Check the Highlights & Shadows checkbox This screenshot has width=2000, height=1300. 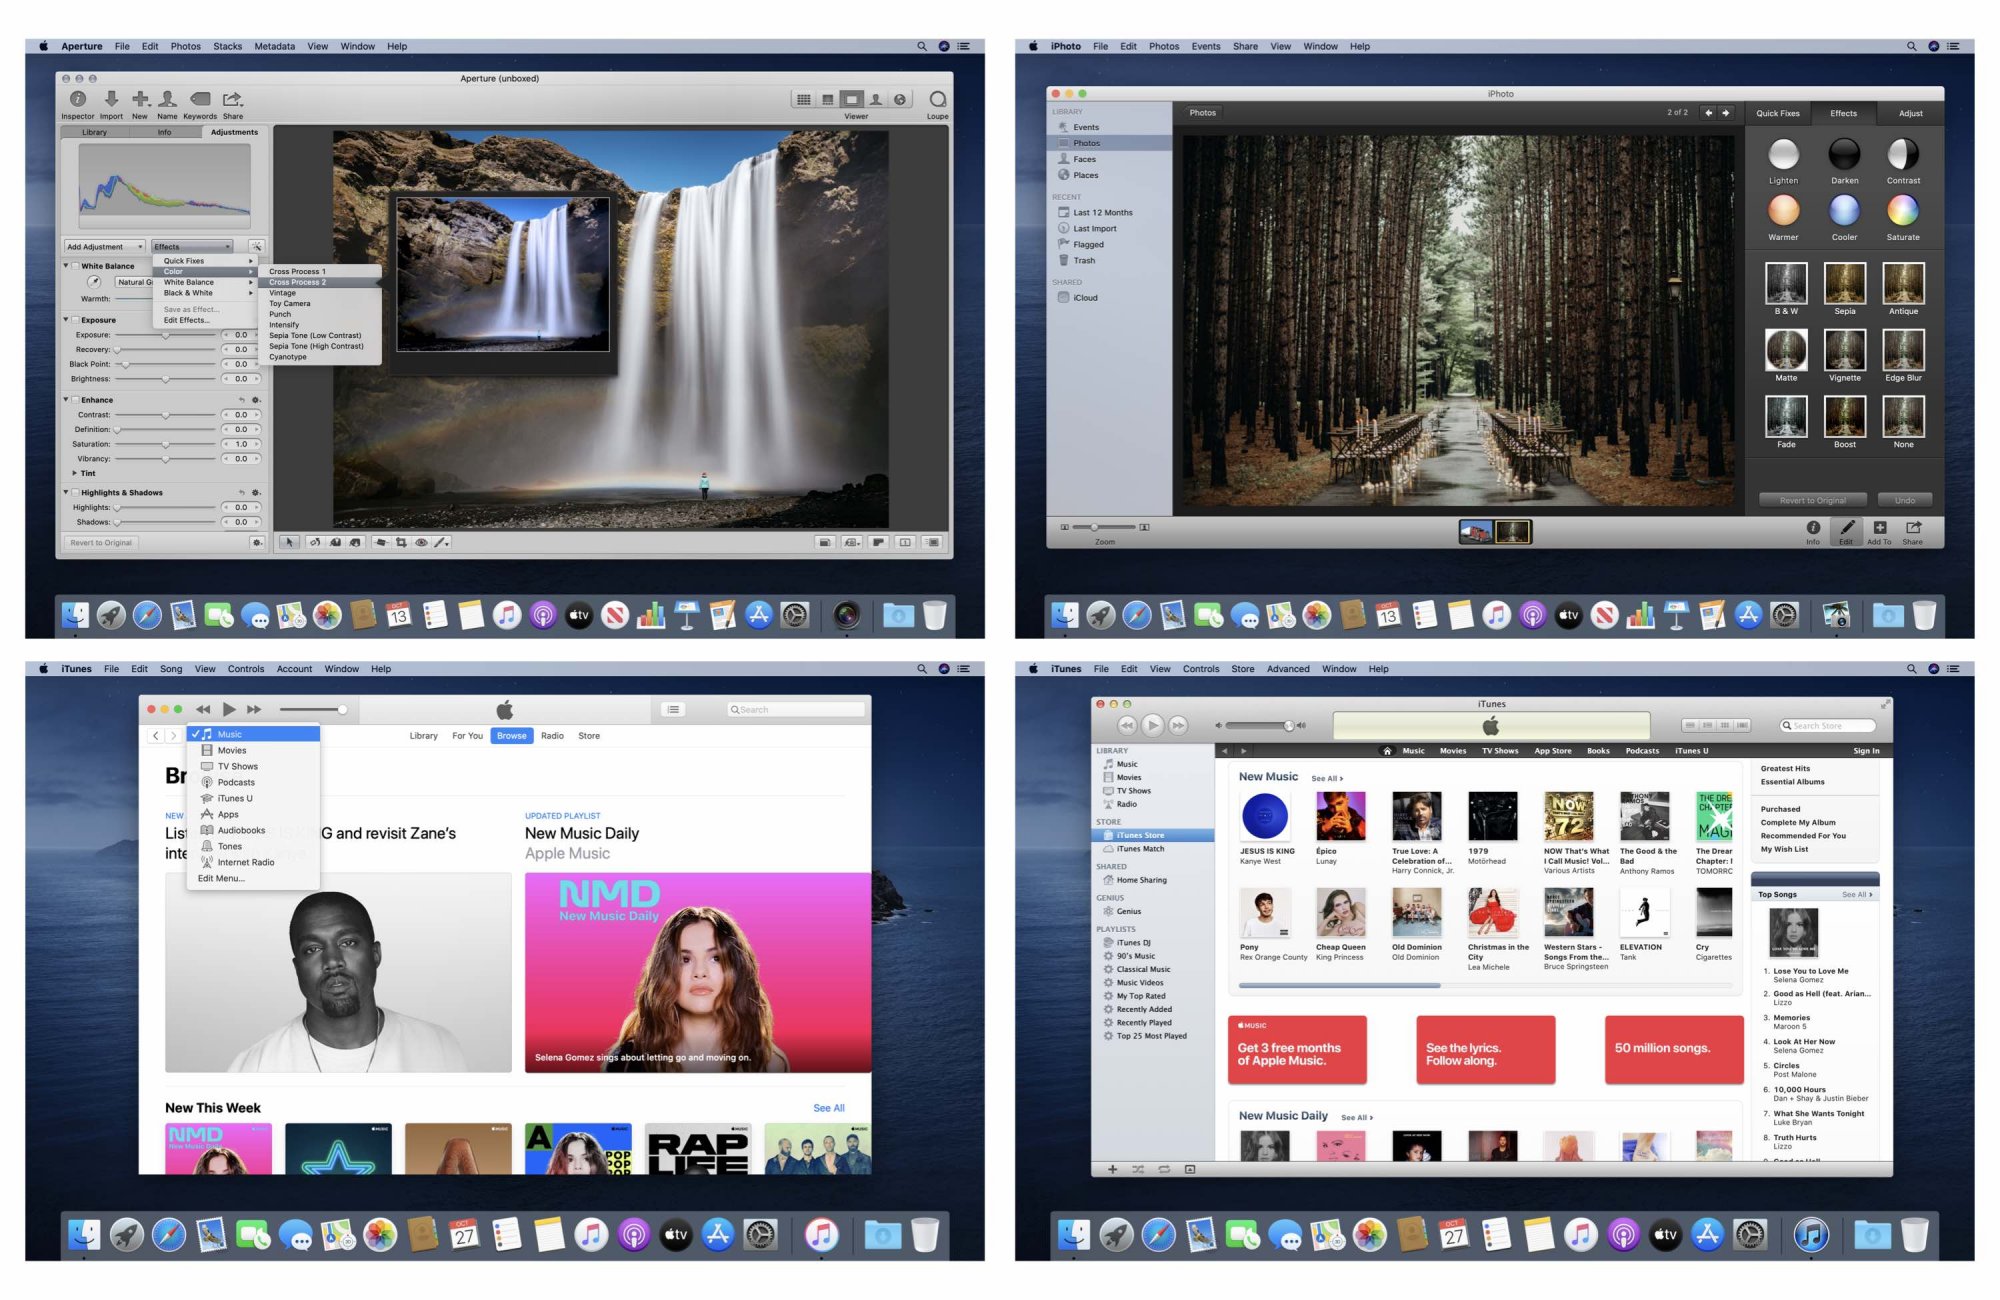[75, 492]
